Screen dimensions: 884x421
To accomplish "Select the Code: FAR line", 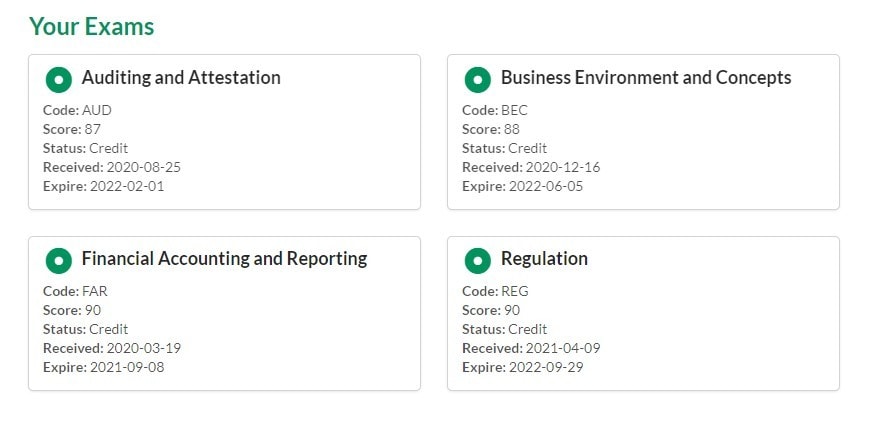I will tap(75, 291).
